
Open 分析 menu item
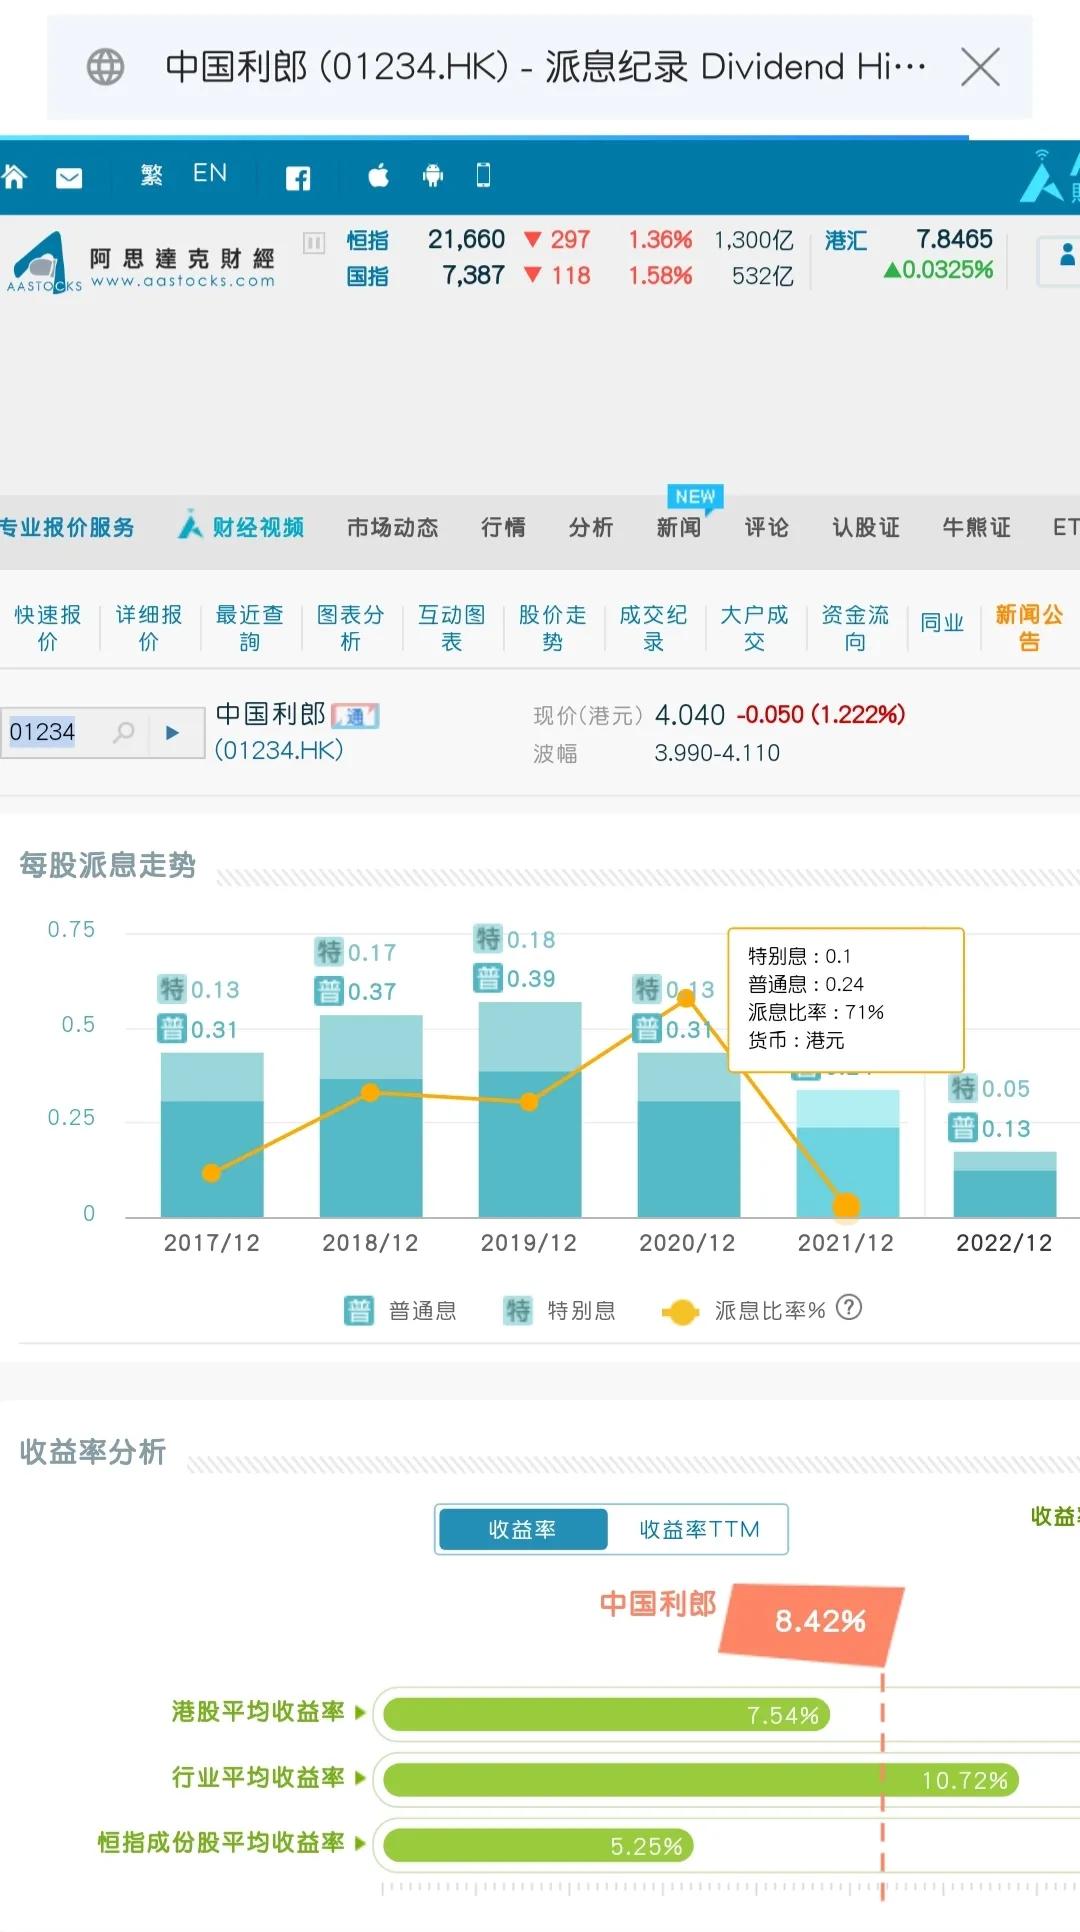pyautogui.click(x=591, y=528)
